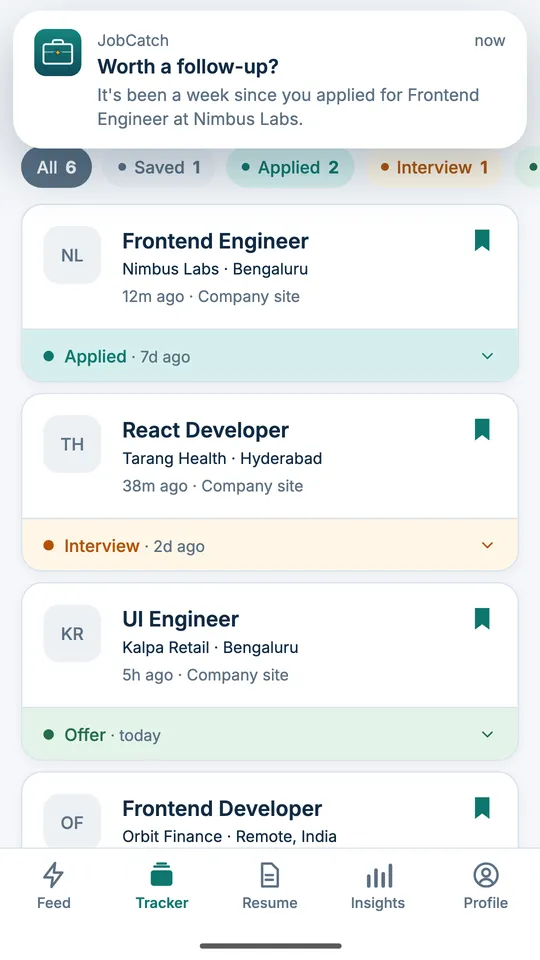Select the All 6 filter chip

[56, 167]
